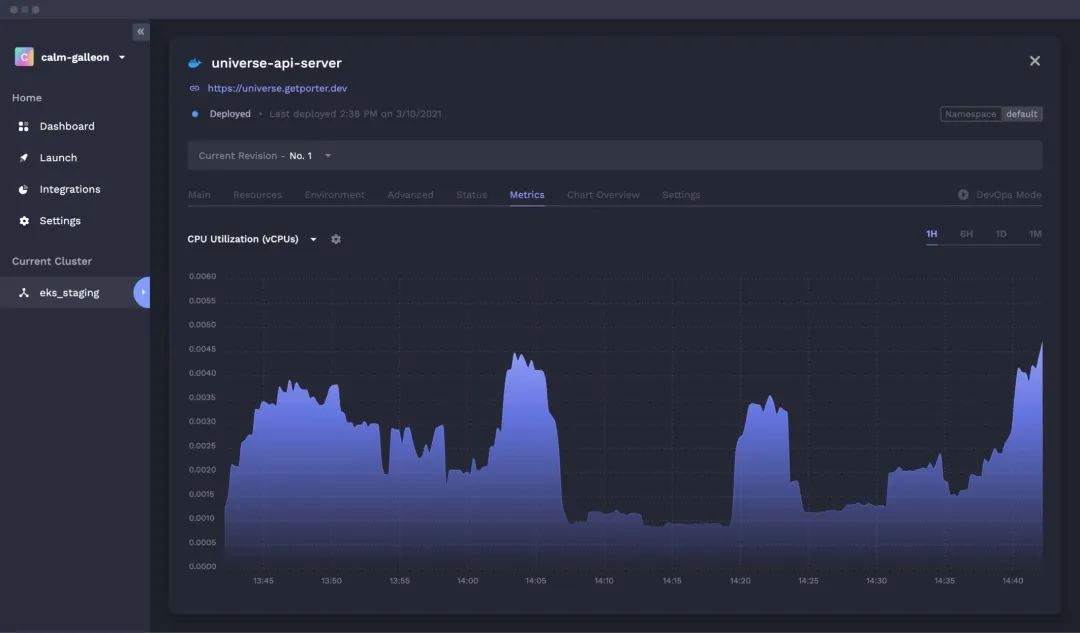Click the Dashboard grid icon
The height and width of the screenshot is (633, 1080).
[x=23, y=126]
